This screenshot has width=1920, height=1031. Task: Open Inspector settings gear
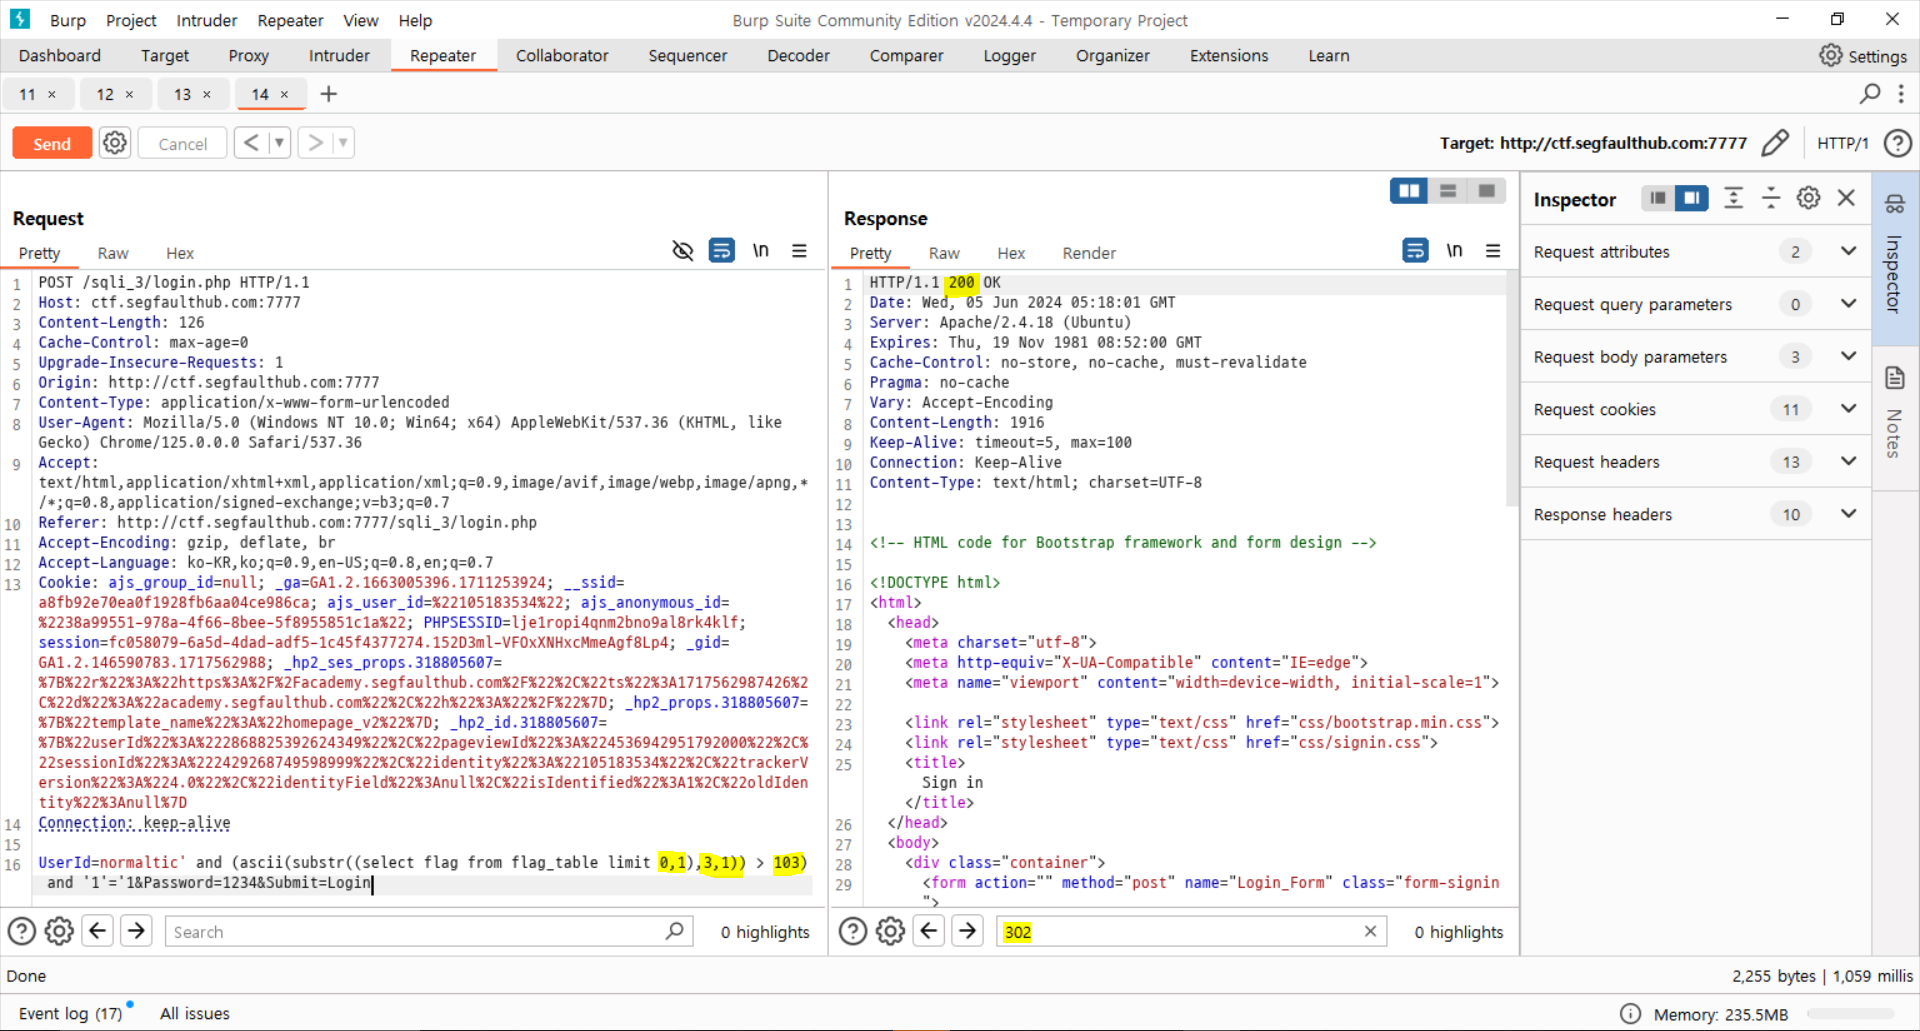[x=1808, y=198]
